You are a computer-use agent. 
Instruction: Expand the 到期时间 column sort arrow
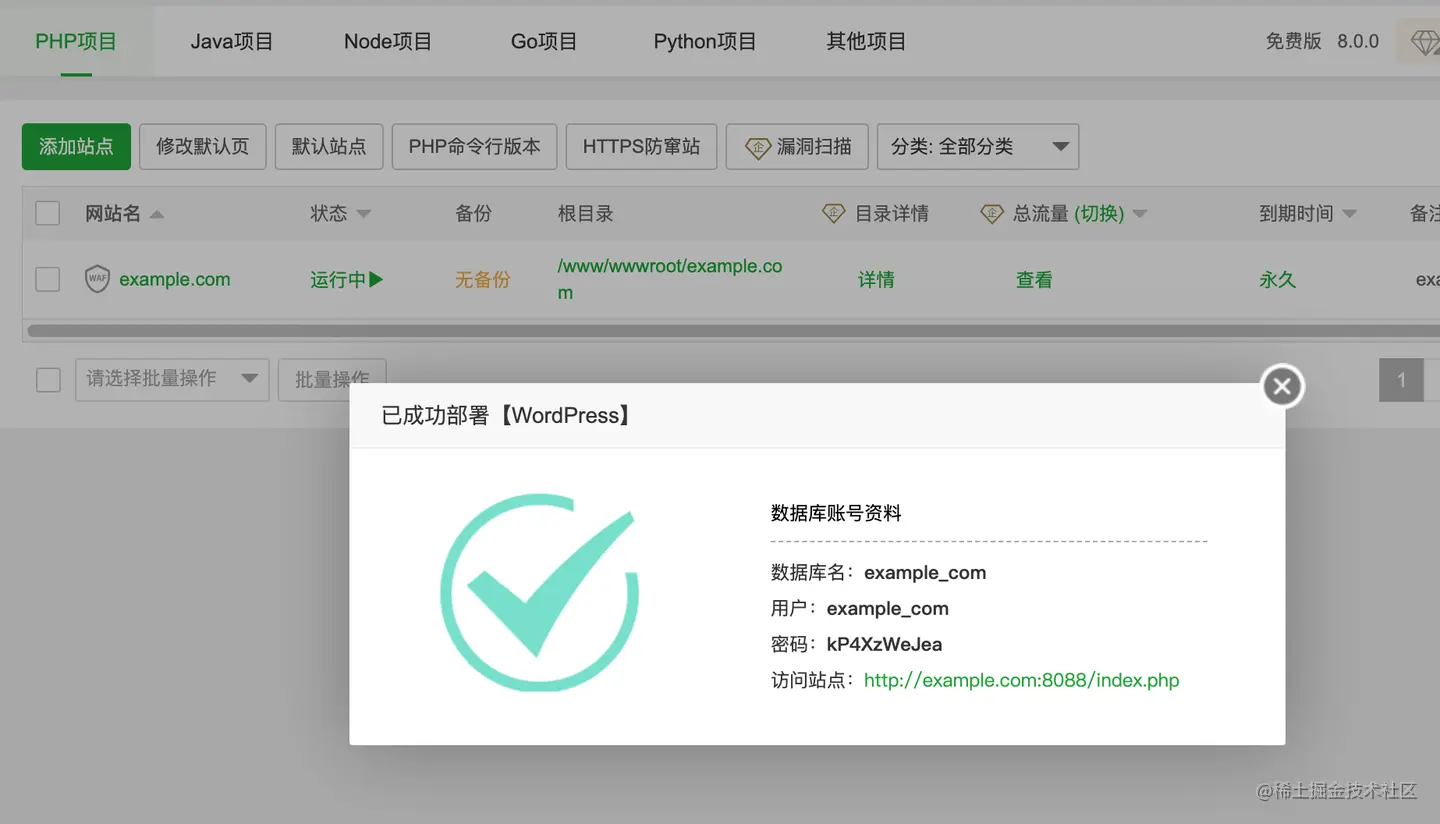[x=1349, y=214]
